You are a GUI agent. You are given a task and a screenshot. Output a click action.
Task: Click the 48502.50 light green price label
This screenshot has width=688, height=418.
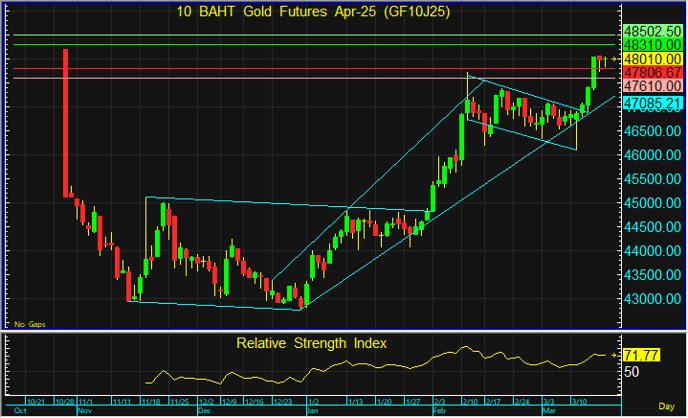[652, 33]
